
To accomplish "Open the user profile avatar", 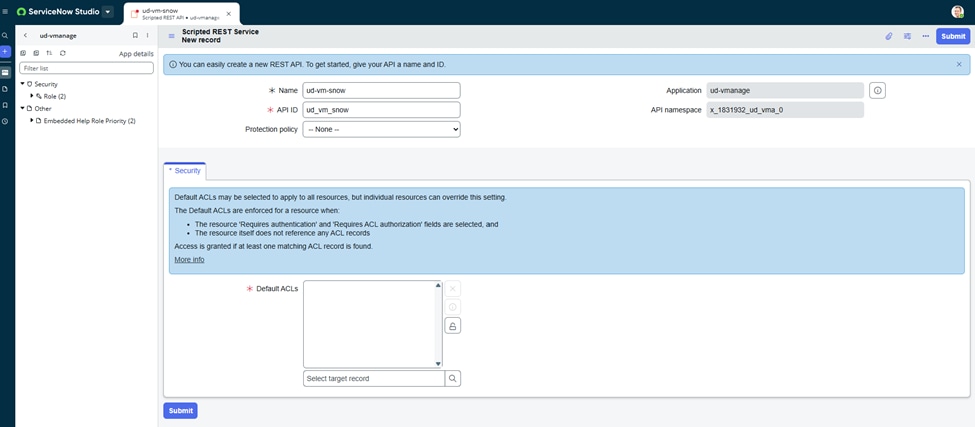I will point(957,12).
